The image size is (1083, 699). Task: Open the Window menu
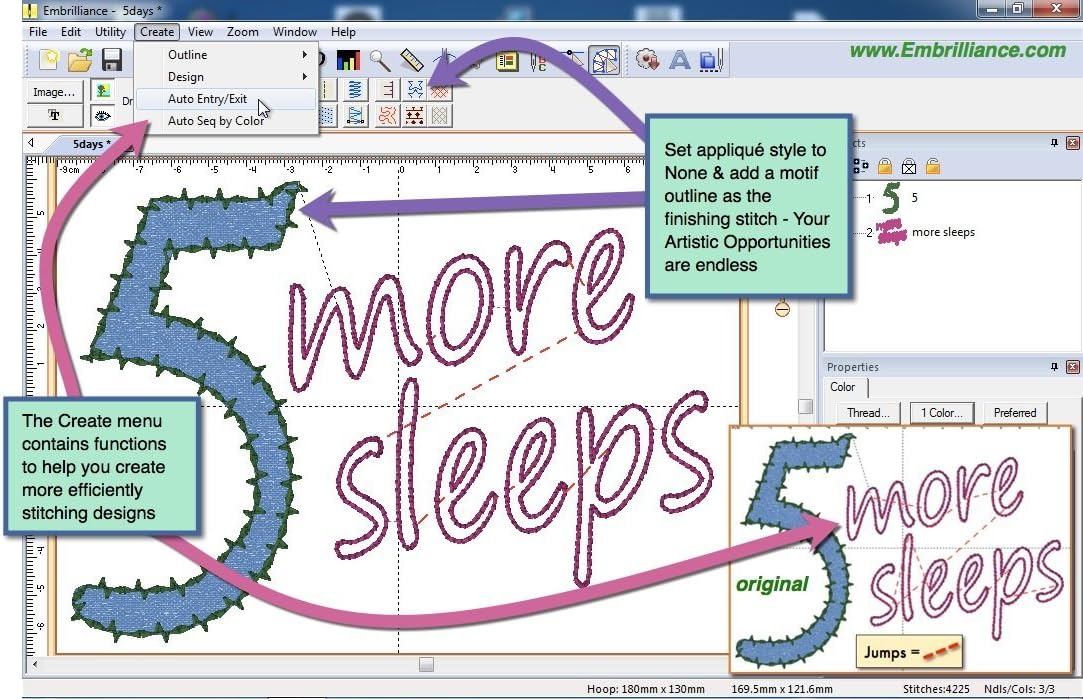[x=295, y=32]
